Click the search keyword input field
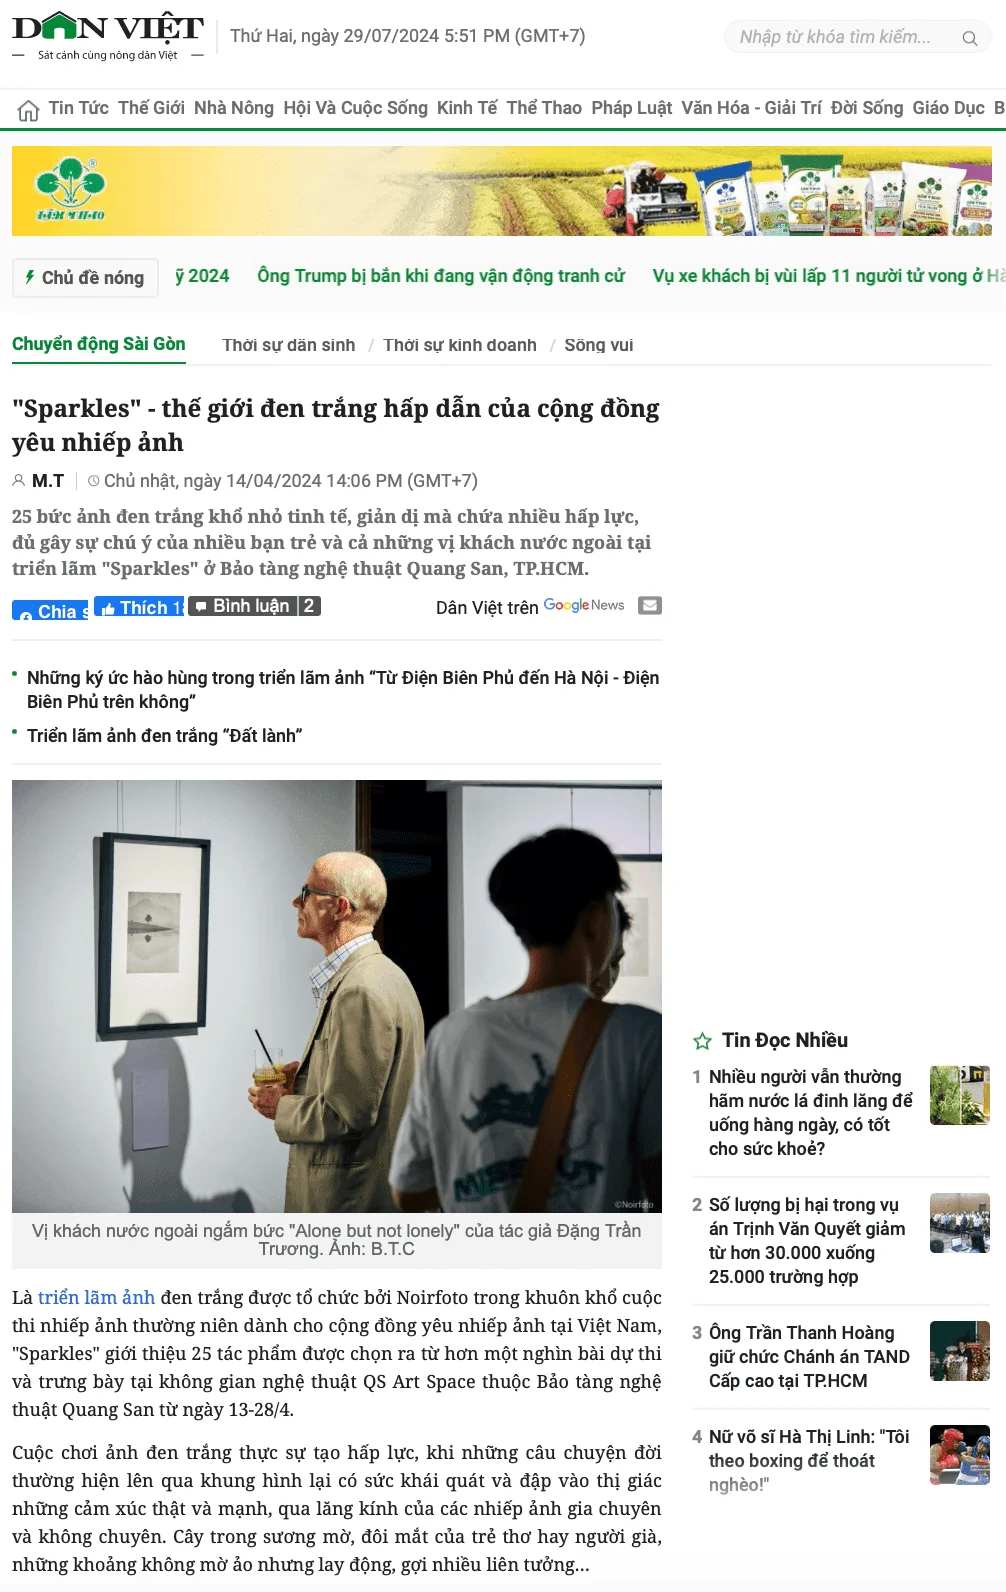 coord(846,38)
